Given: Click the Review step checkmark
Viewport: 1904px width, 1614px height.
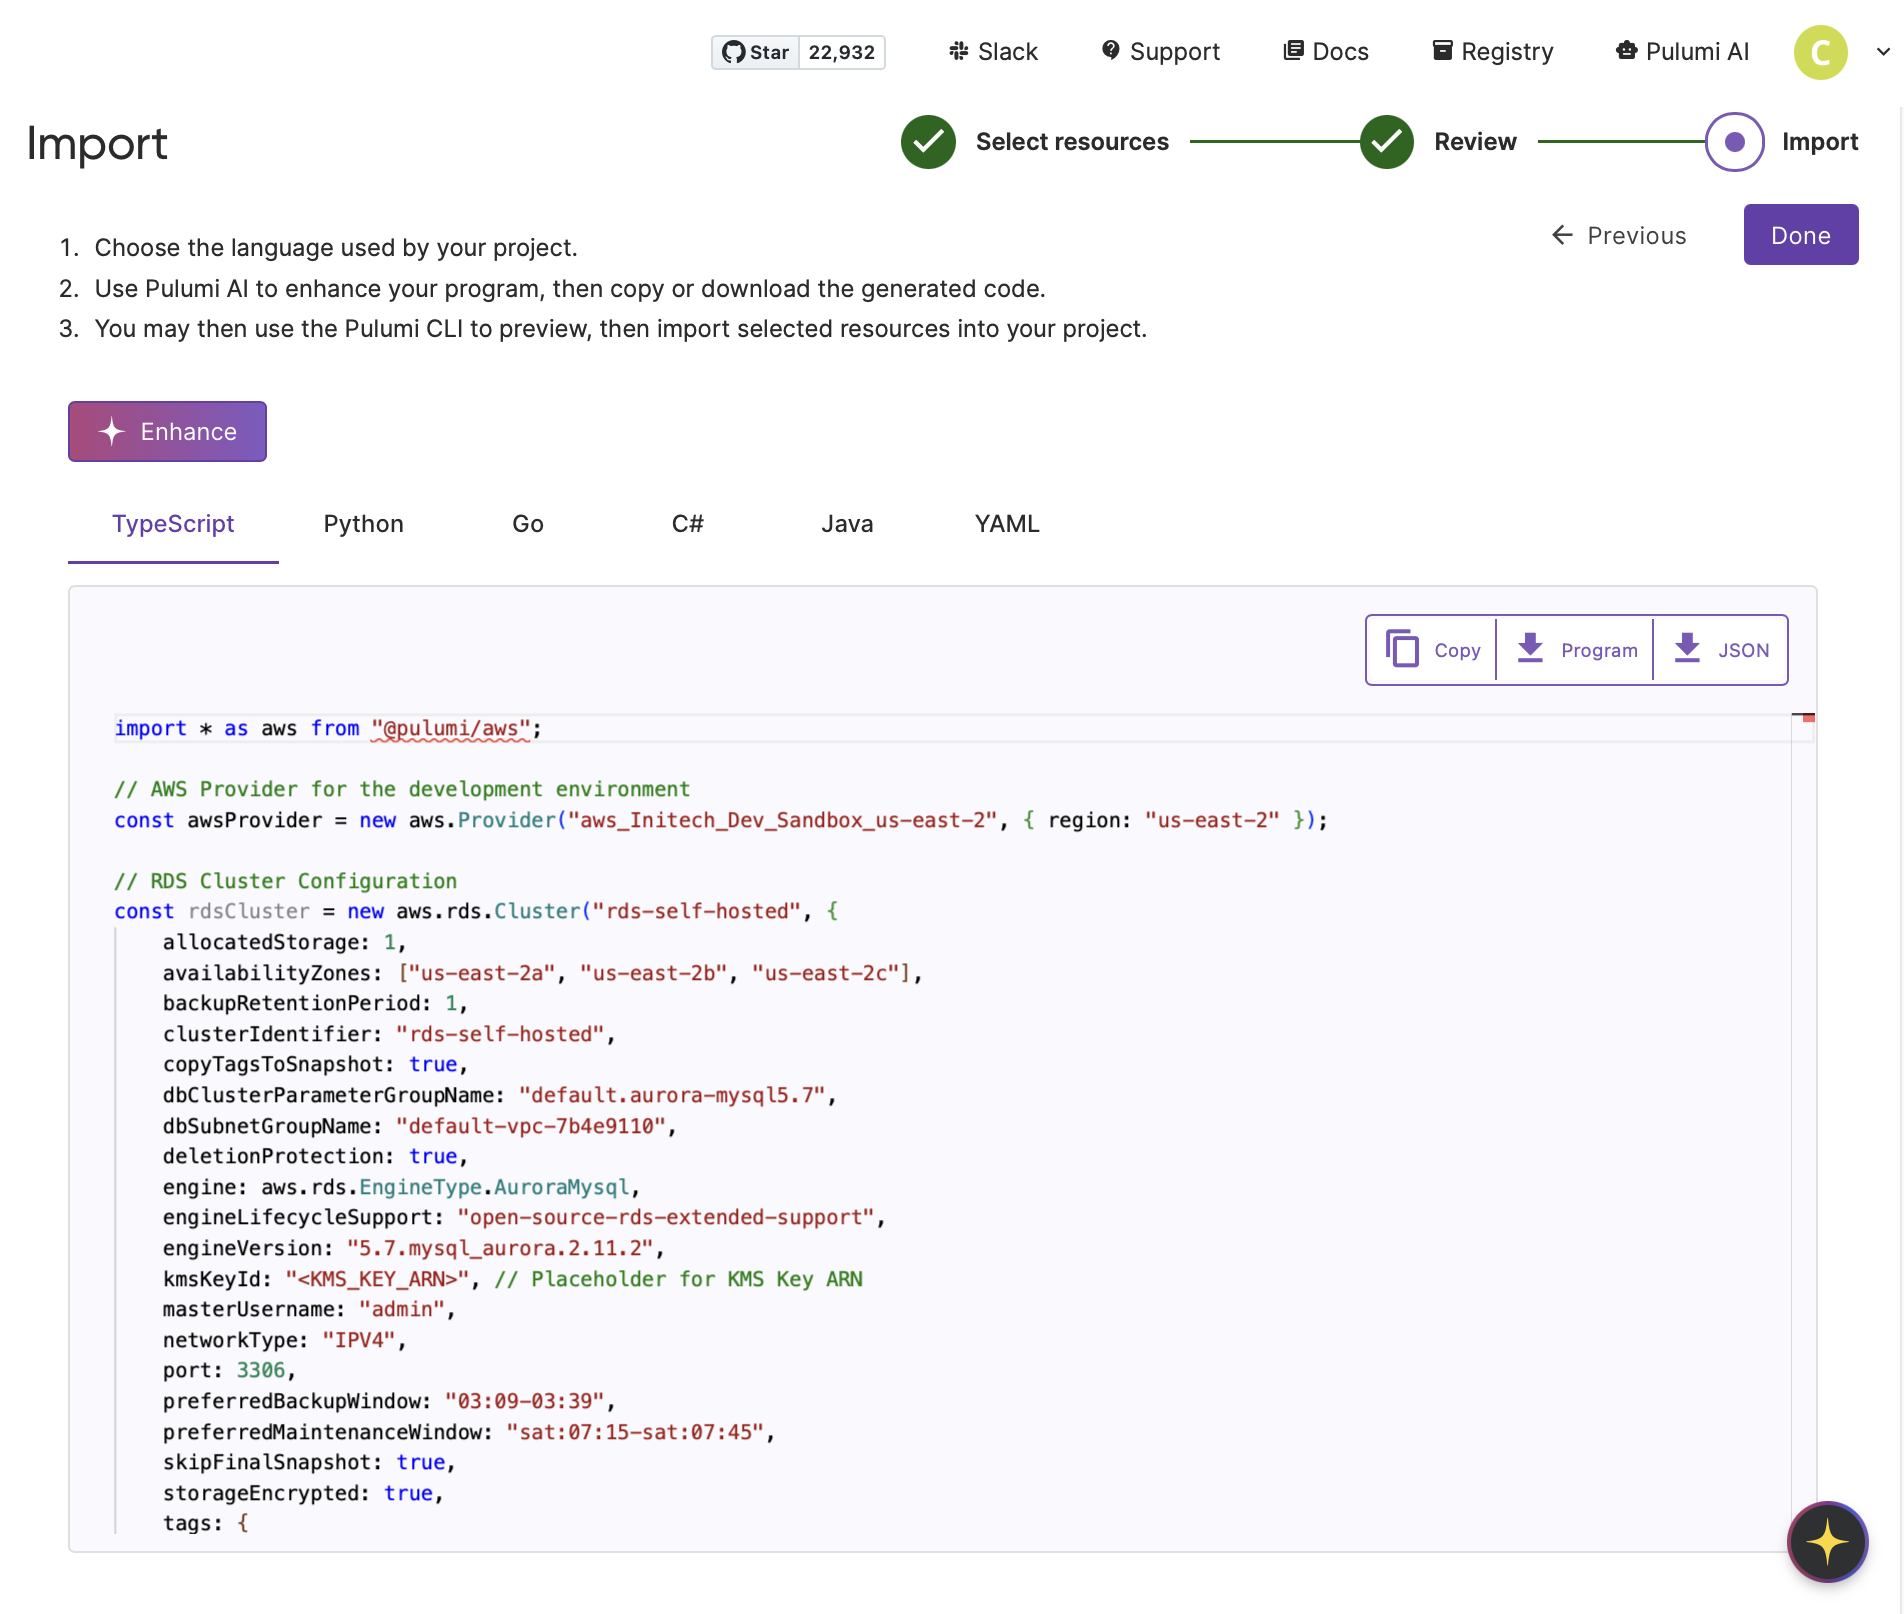Looking at the screenshot, I should point(1386,142).
